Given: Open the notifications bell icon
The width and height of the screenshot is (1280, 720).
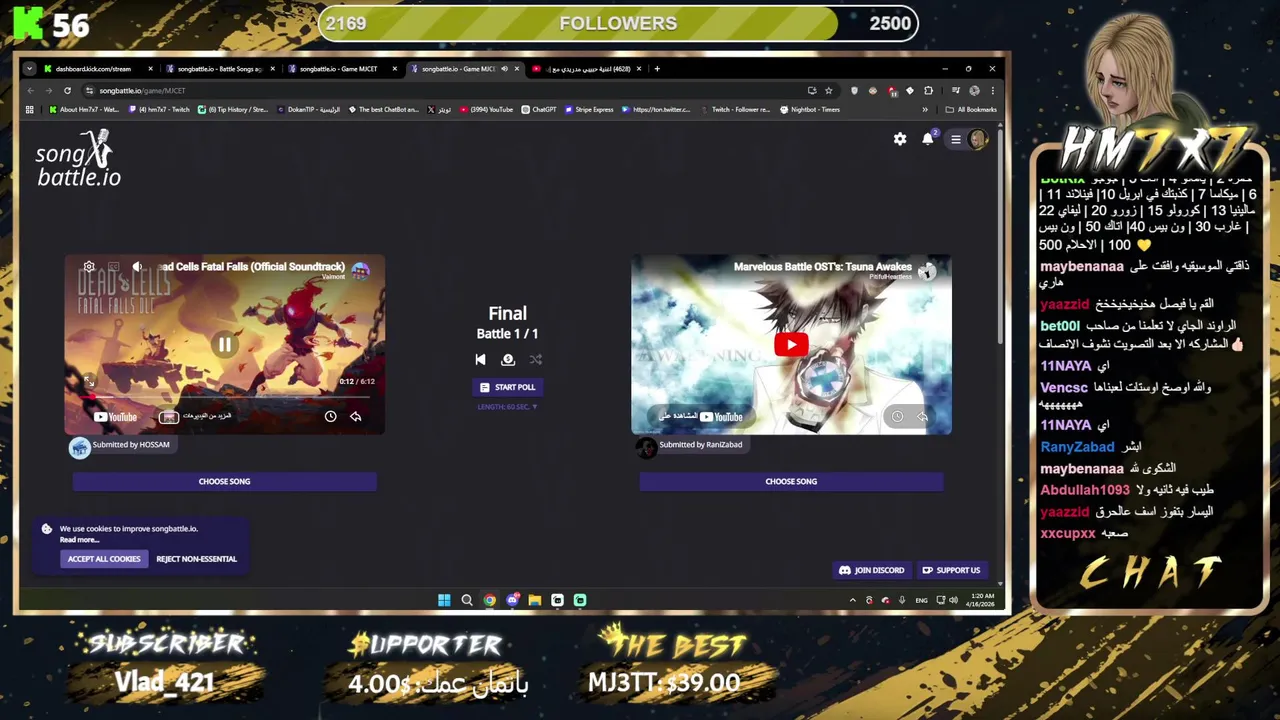Looking at the screenshot, I should pyautogui.click(x=928, y=139).
